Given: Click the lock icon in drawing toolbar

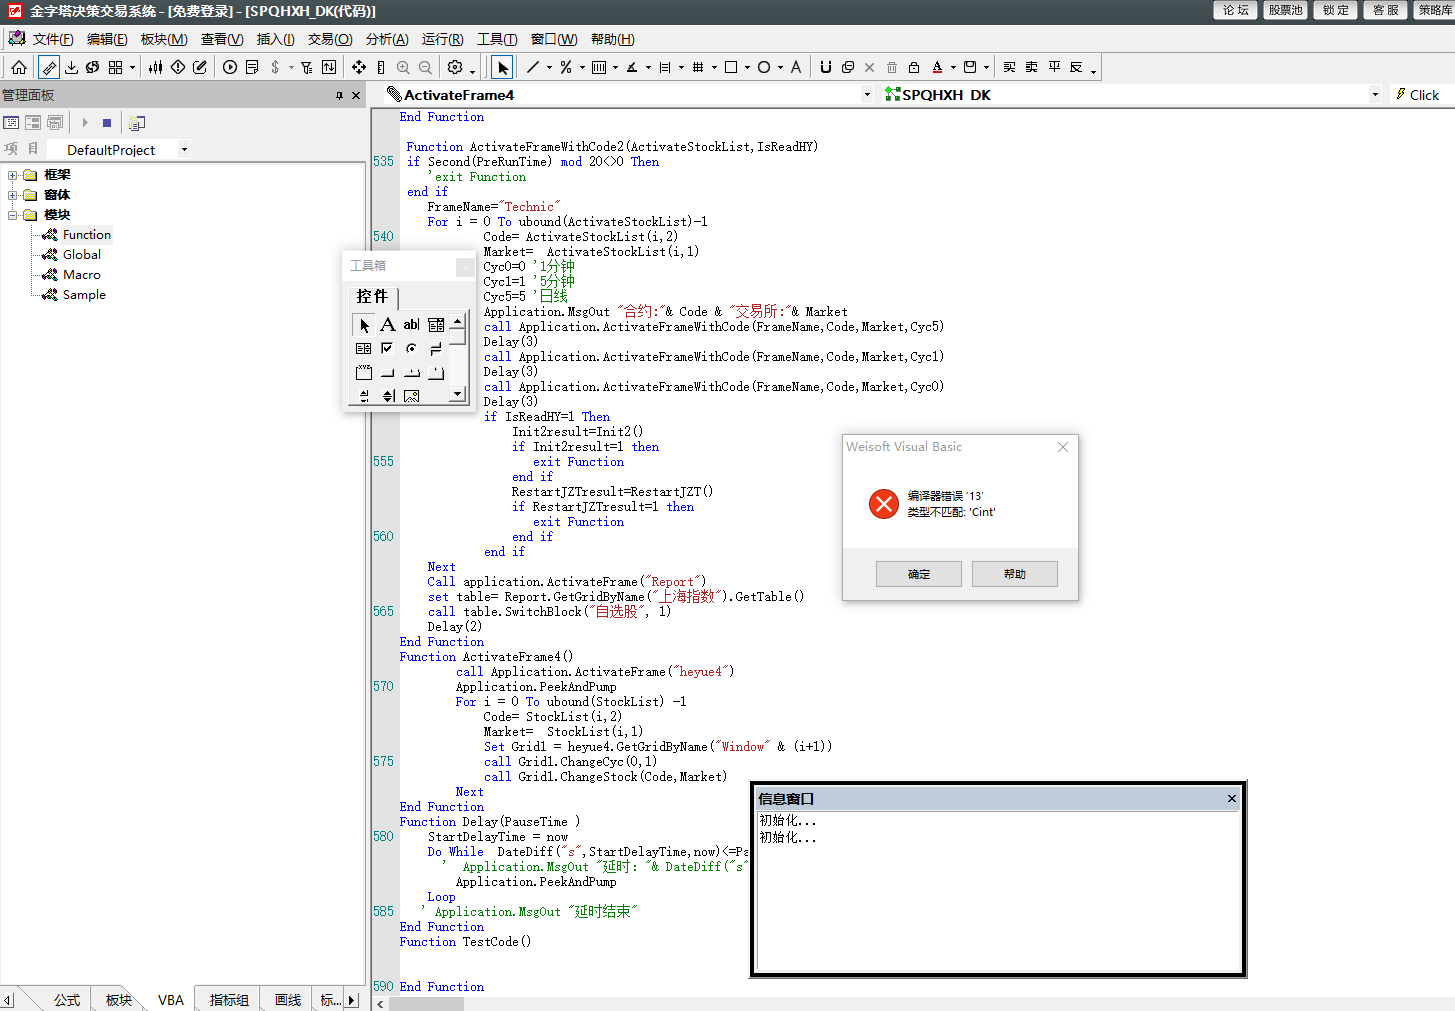Looking at the screenshot, I should tap(914, 67).
